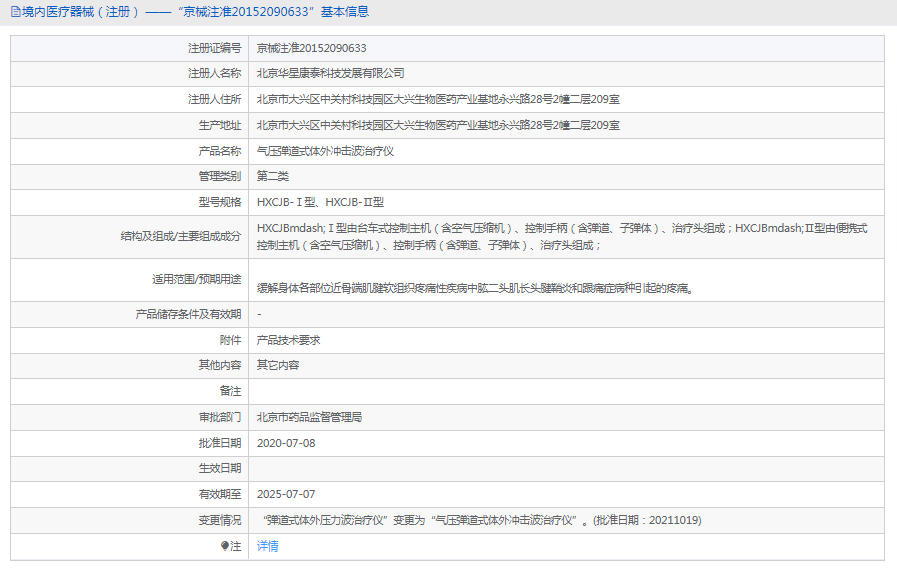The height and width of the screenshot is (569, 897).
Task: Click the 备注 label
Action: point(231,391)
